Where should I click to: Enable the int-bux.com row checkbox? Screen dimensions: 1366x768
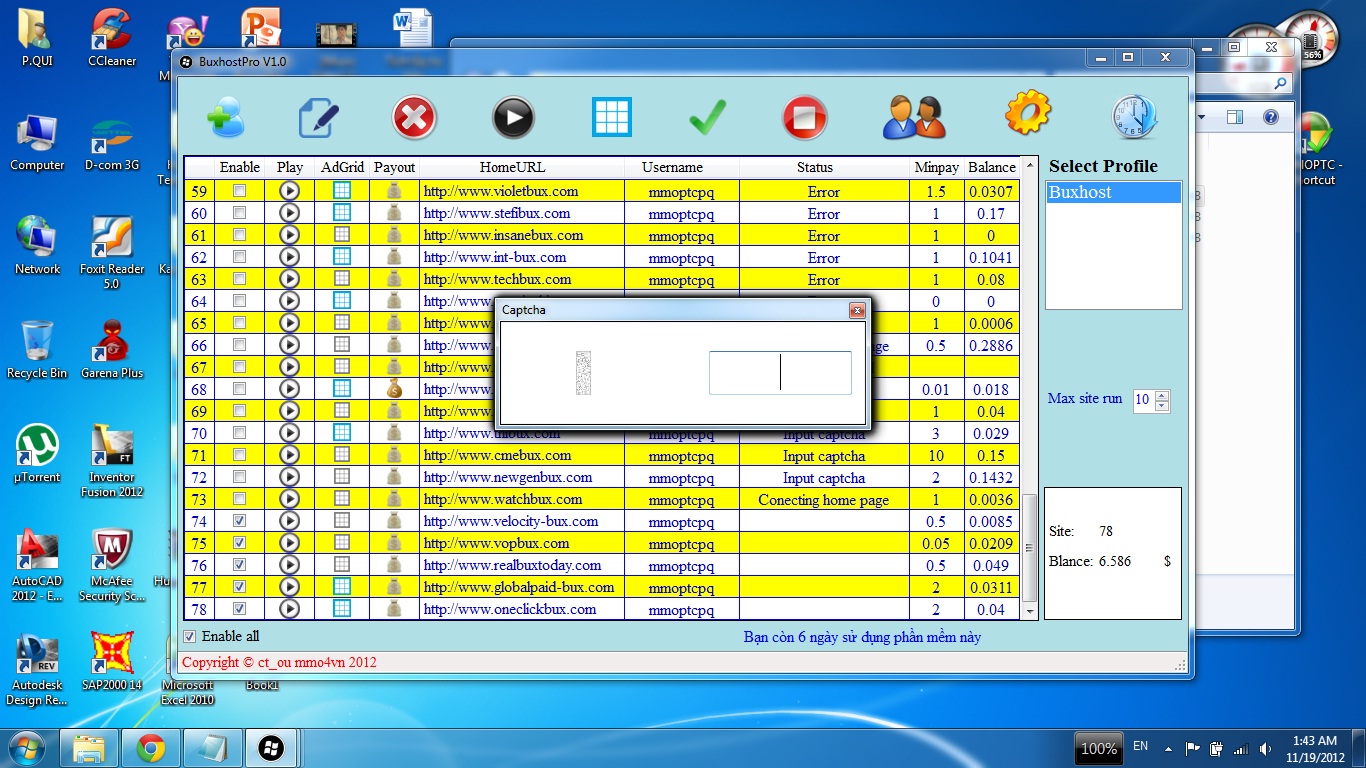click(x=239, y=257)
